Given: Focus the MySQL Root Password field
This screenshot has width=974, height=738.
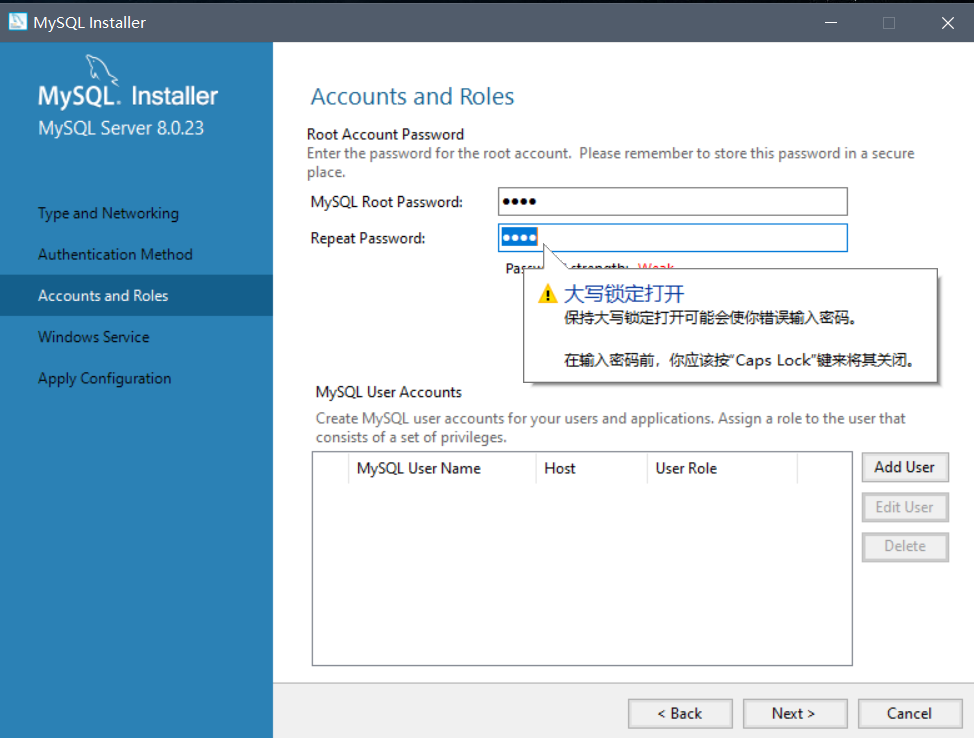Looking at the screenshot, I should pyautogui.click(x=672, y=201).
